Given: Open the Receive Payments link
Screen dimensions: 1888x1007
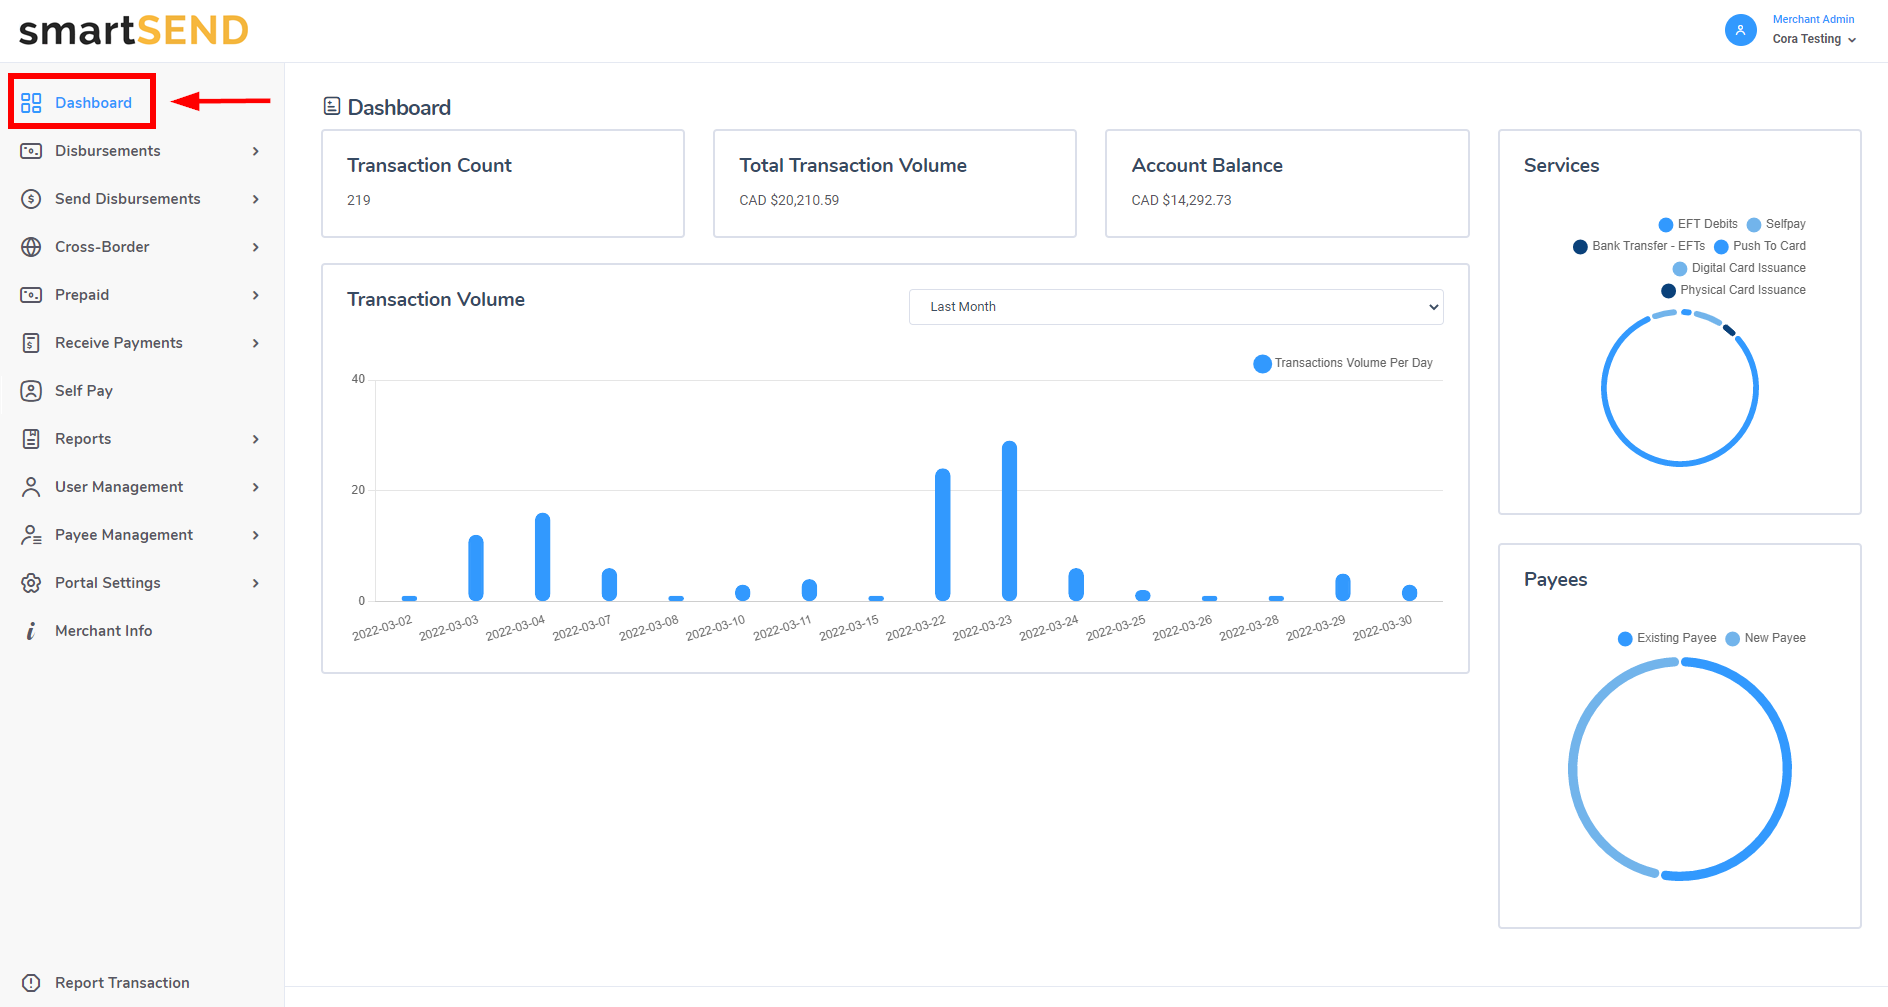Looking at the screenshot, I should click(119, 343).
